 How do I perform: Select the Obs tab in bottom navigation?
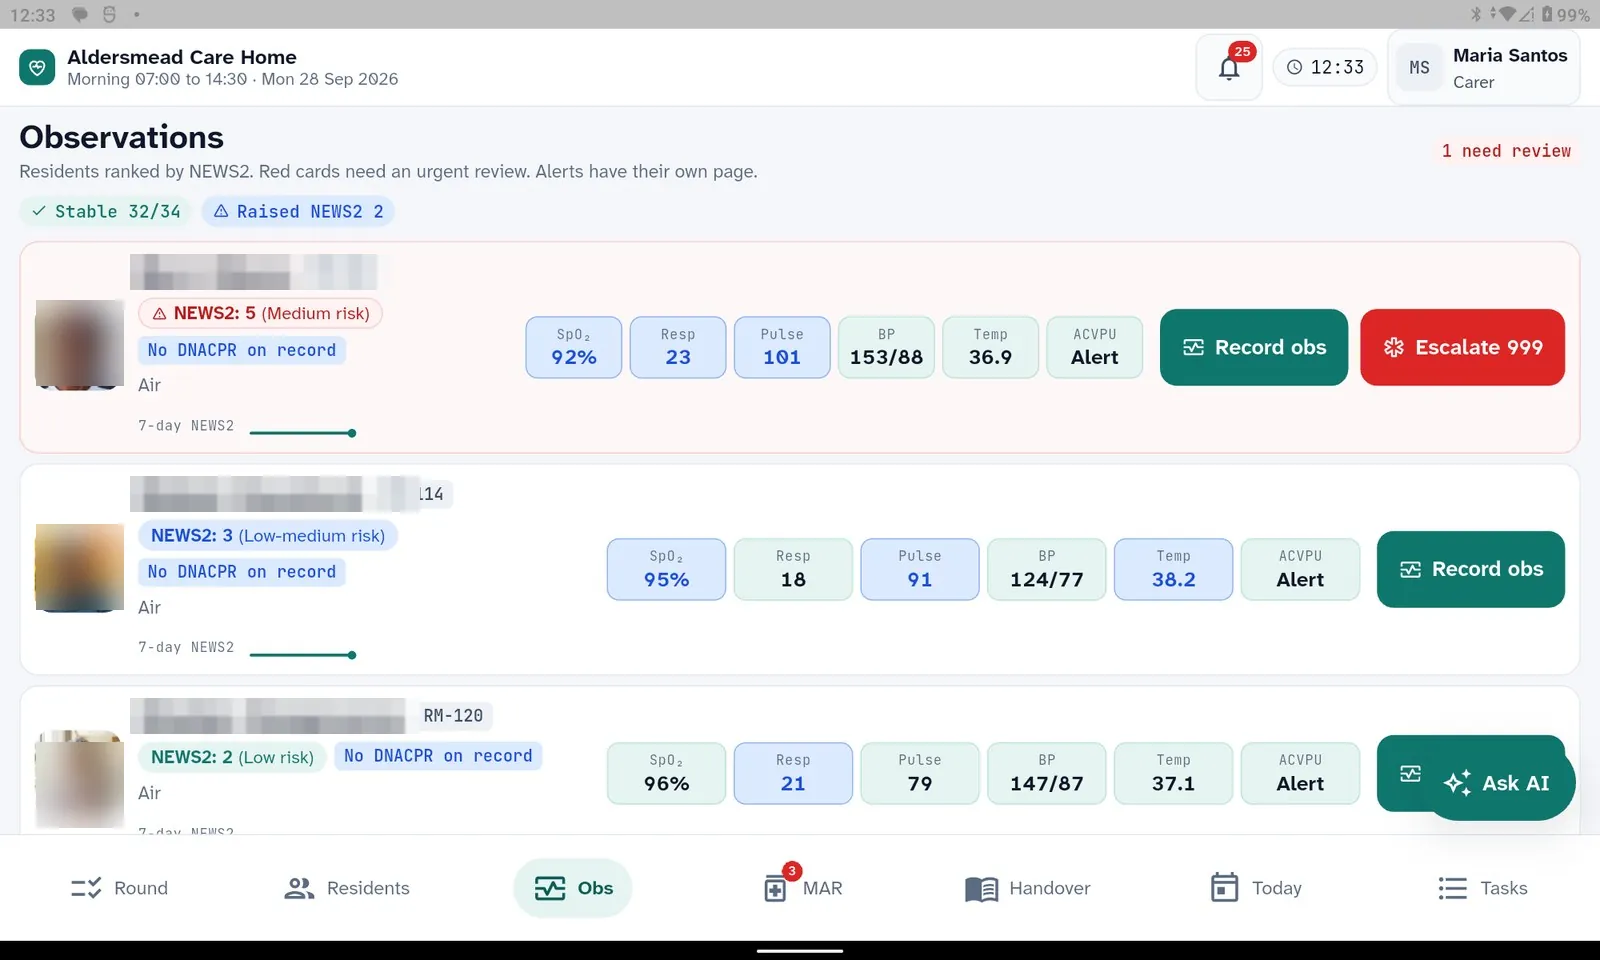(x=573, y=888)
